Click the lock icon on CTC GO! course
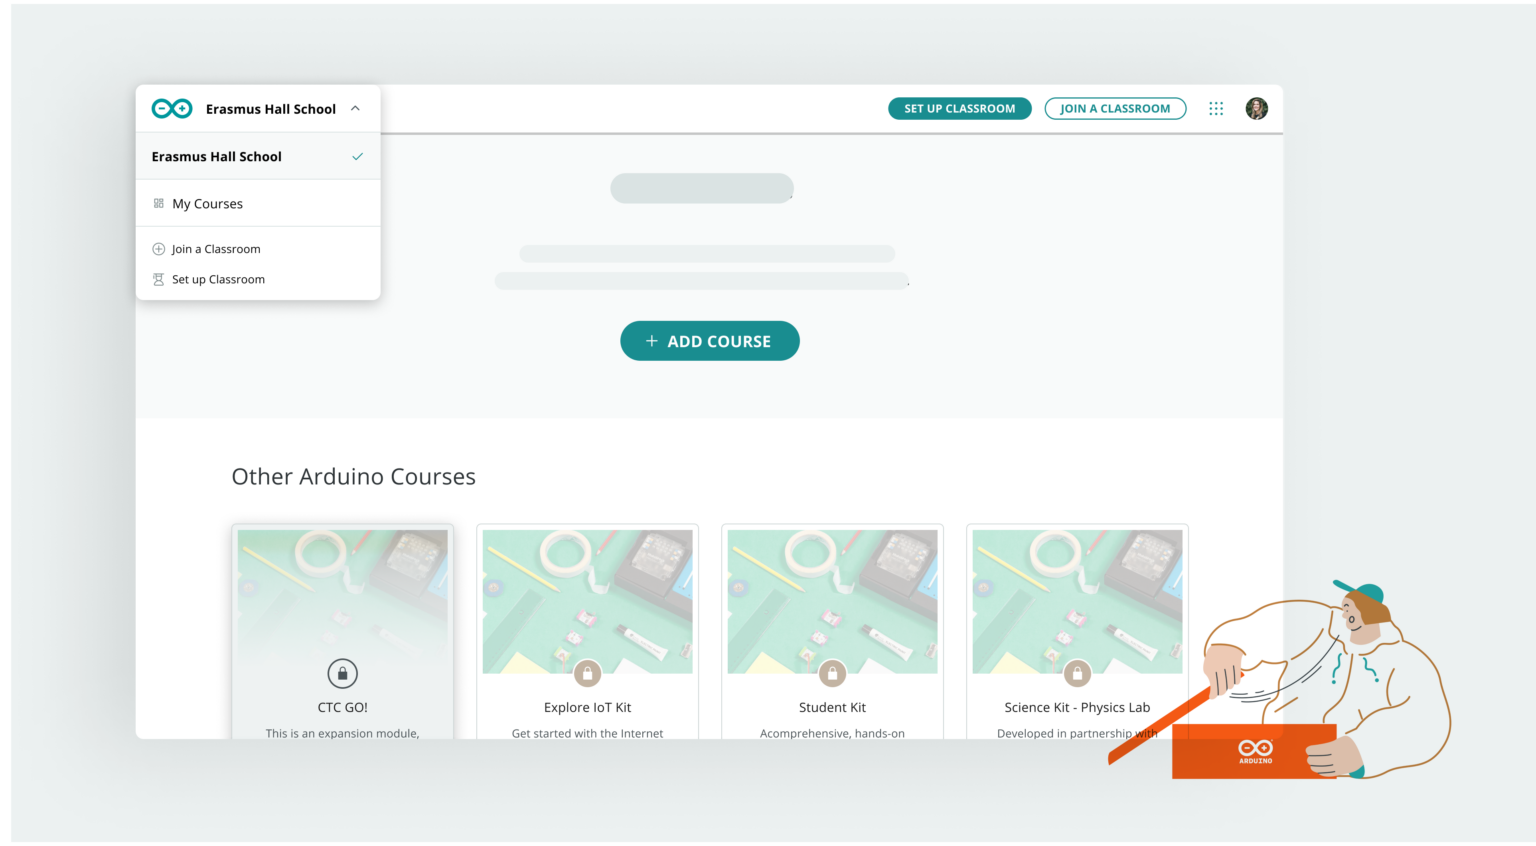Screen dimensions: 1536x846 (342, 673)
